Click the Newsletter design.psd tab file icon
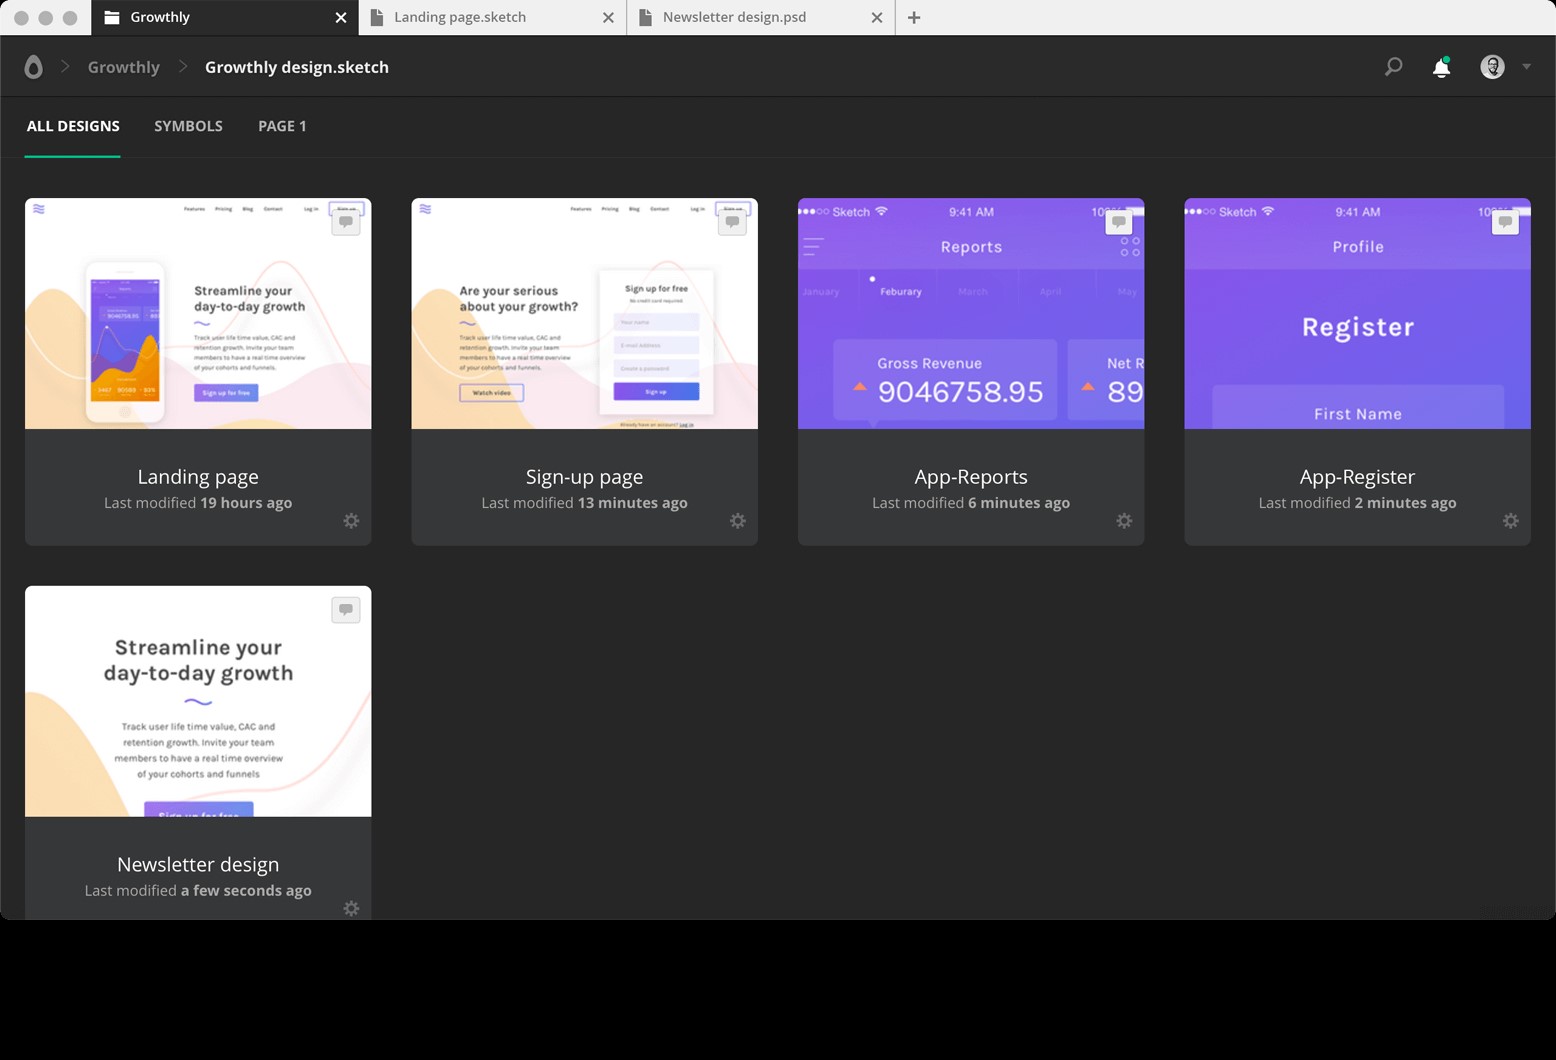 coord(645,17)
